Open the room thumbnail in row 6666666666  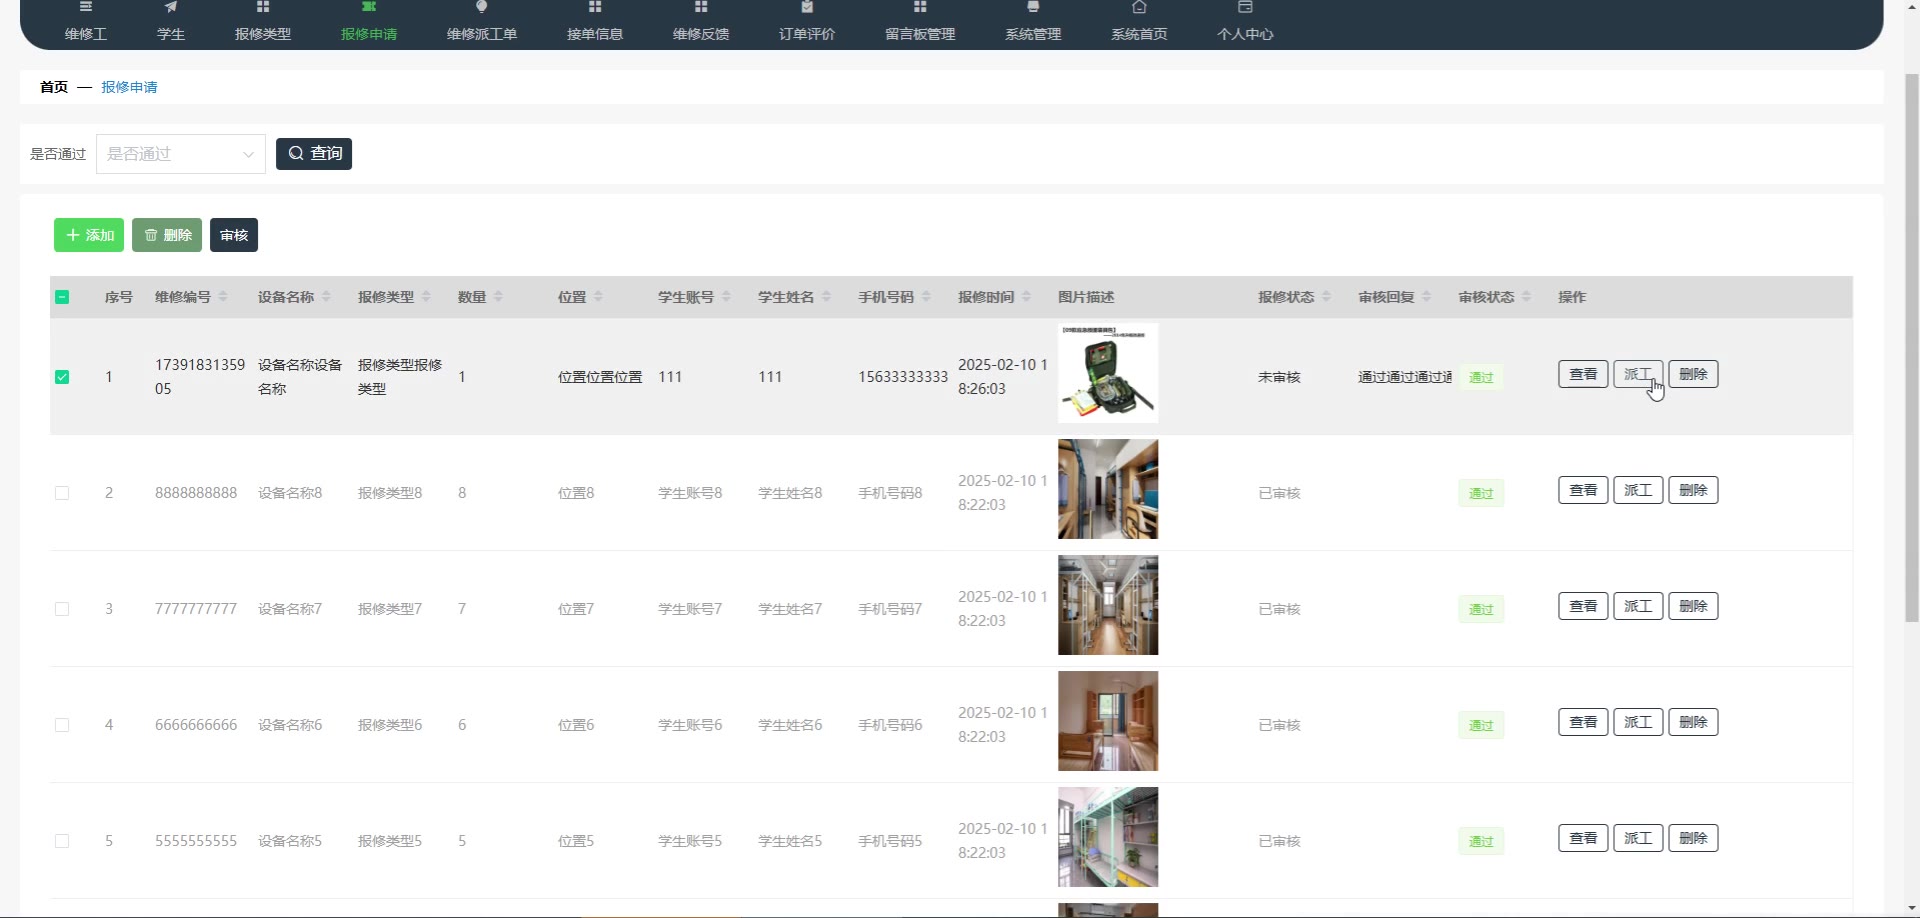[1108, 721]
